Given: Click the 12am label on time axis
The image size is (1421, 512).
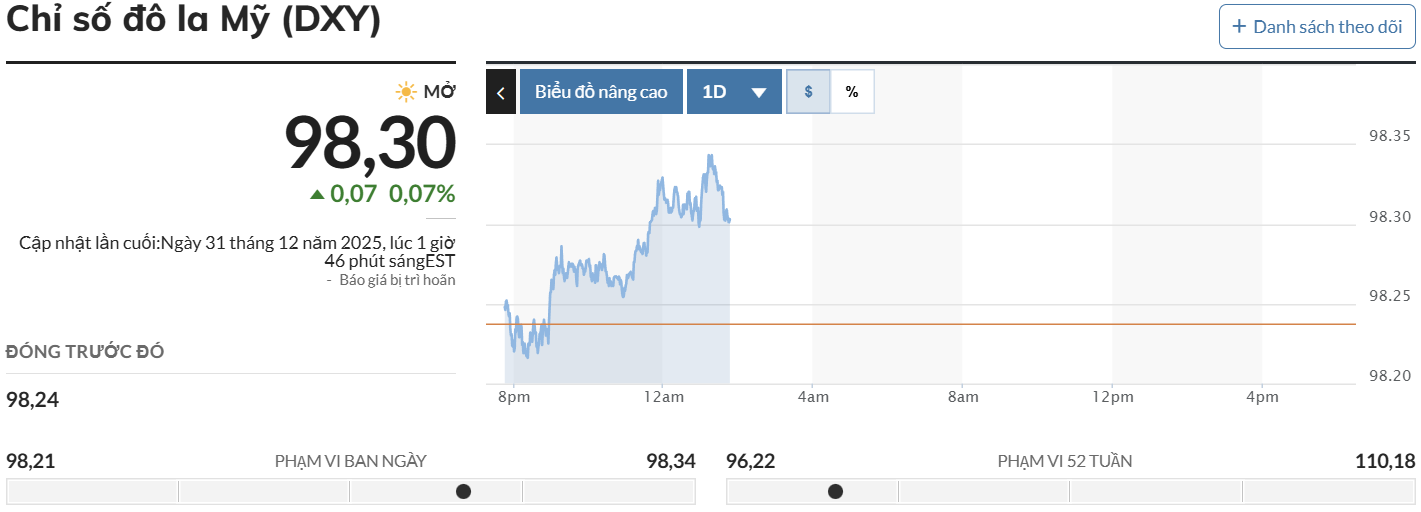Looking at the screenshot, I should (663, 397).
